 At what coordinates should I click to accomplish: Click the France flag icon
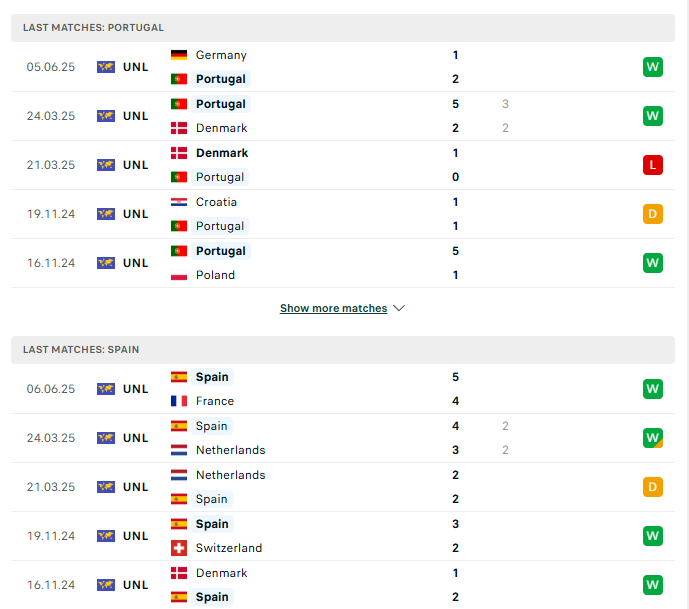(x=179, y=401)
